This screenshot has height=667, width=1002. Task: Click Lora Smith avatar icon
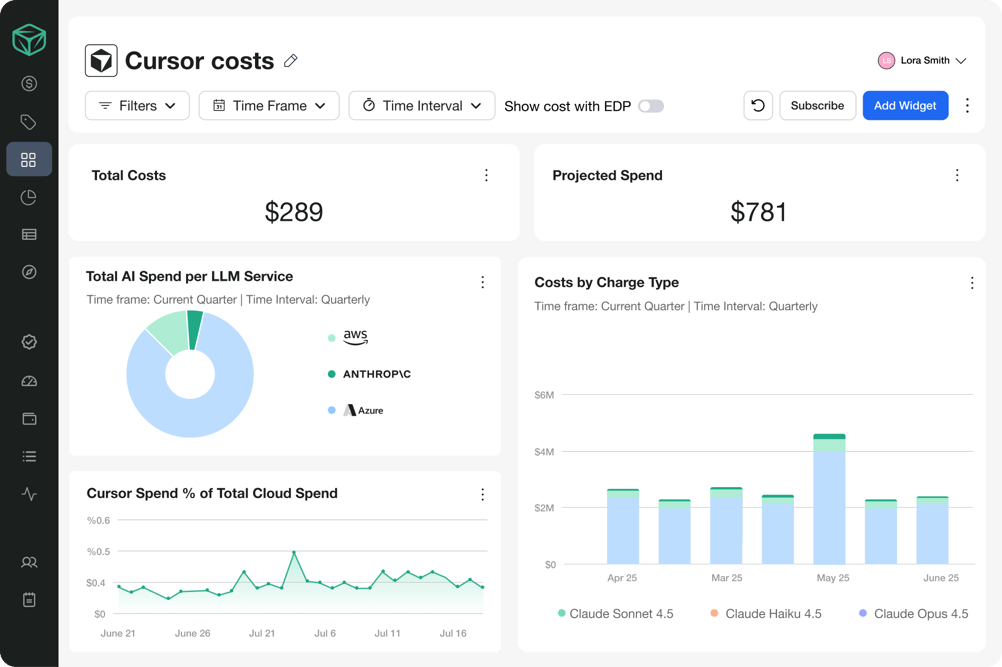tap(886, 61)
